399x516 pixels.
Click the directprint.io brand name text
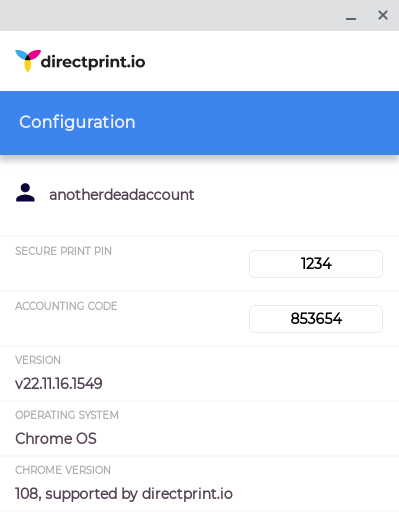click(93, 62)
